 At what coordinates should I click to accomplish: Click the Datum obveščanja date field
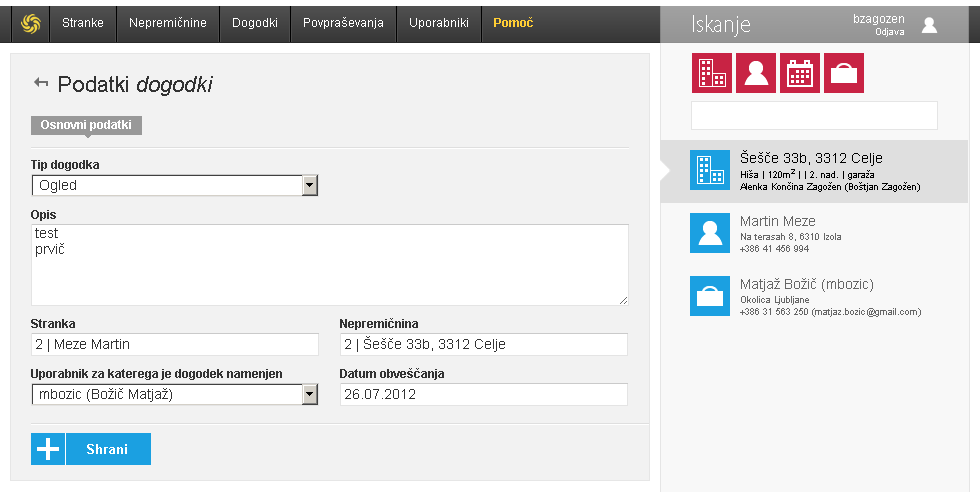(x=484, y=394)
